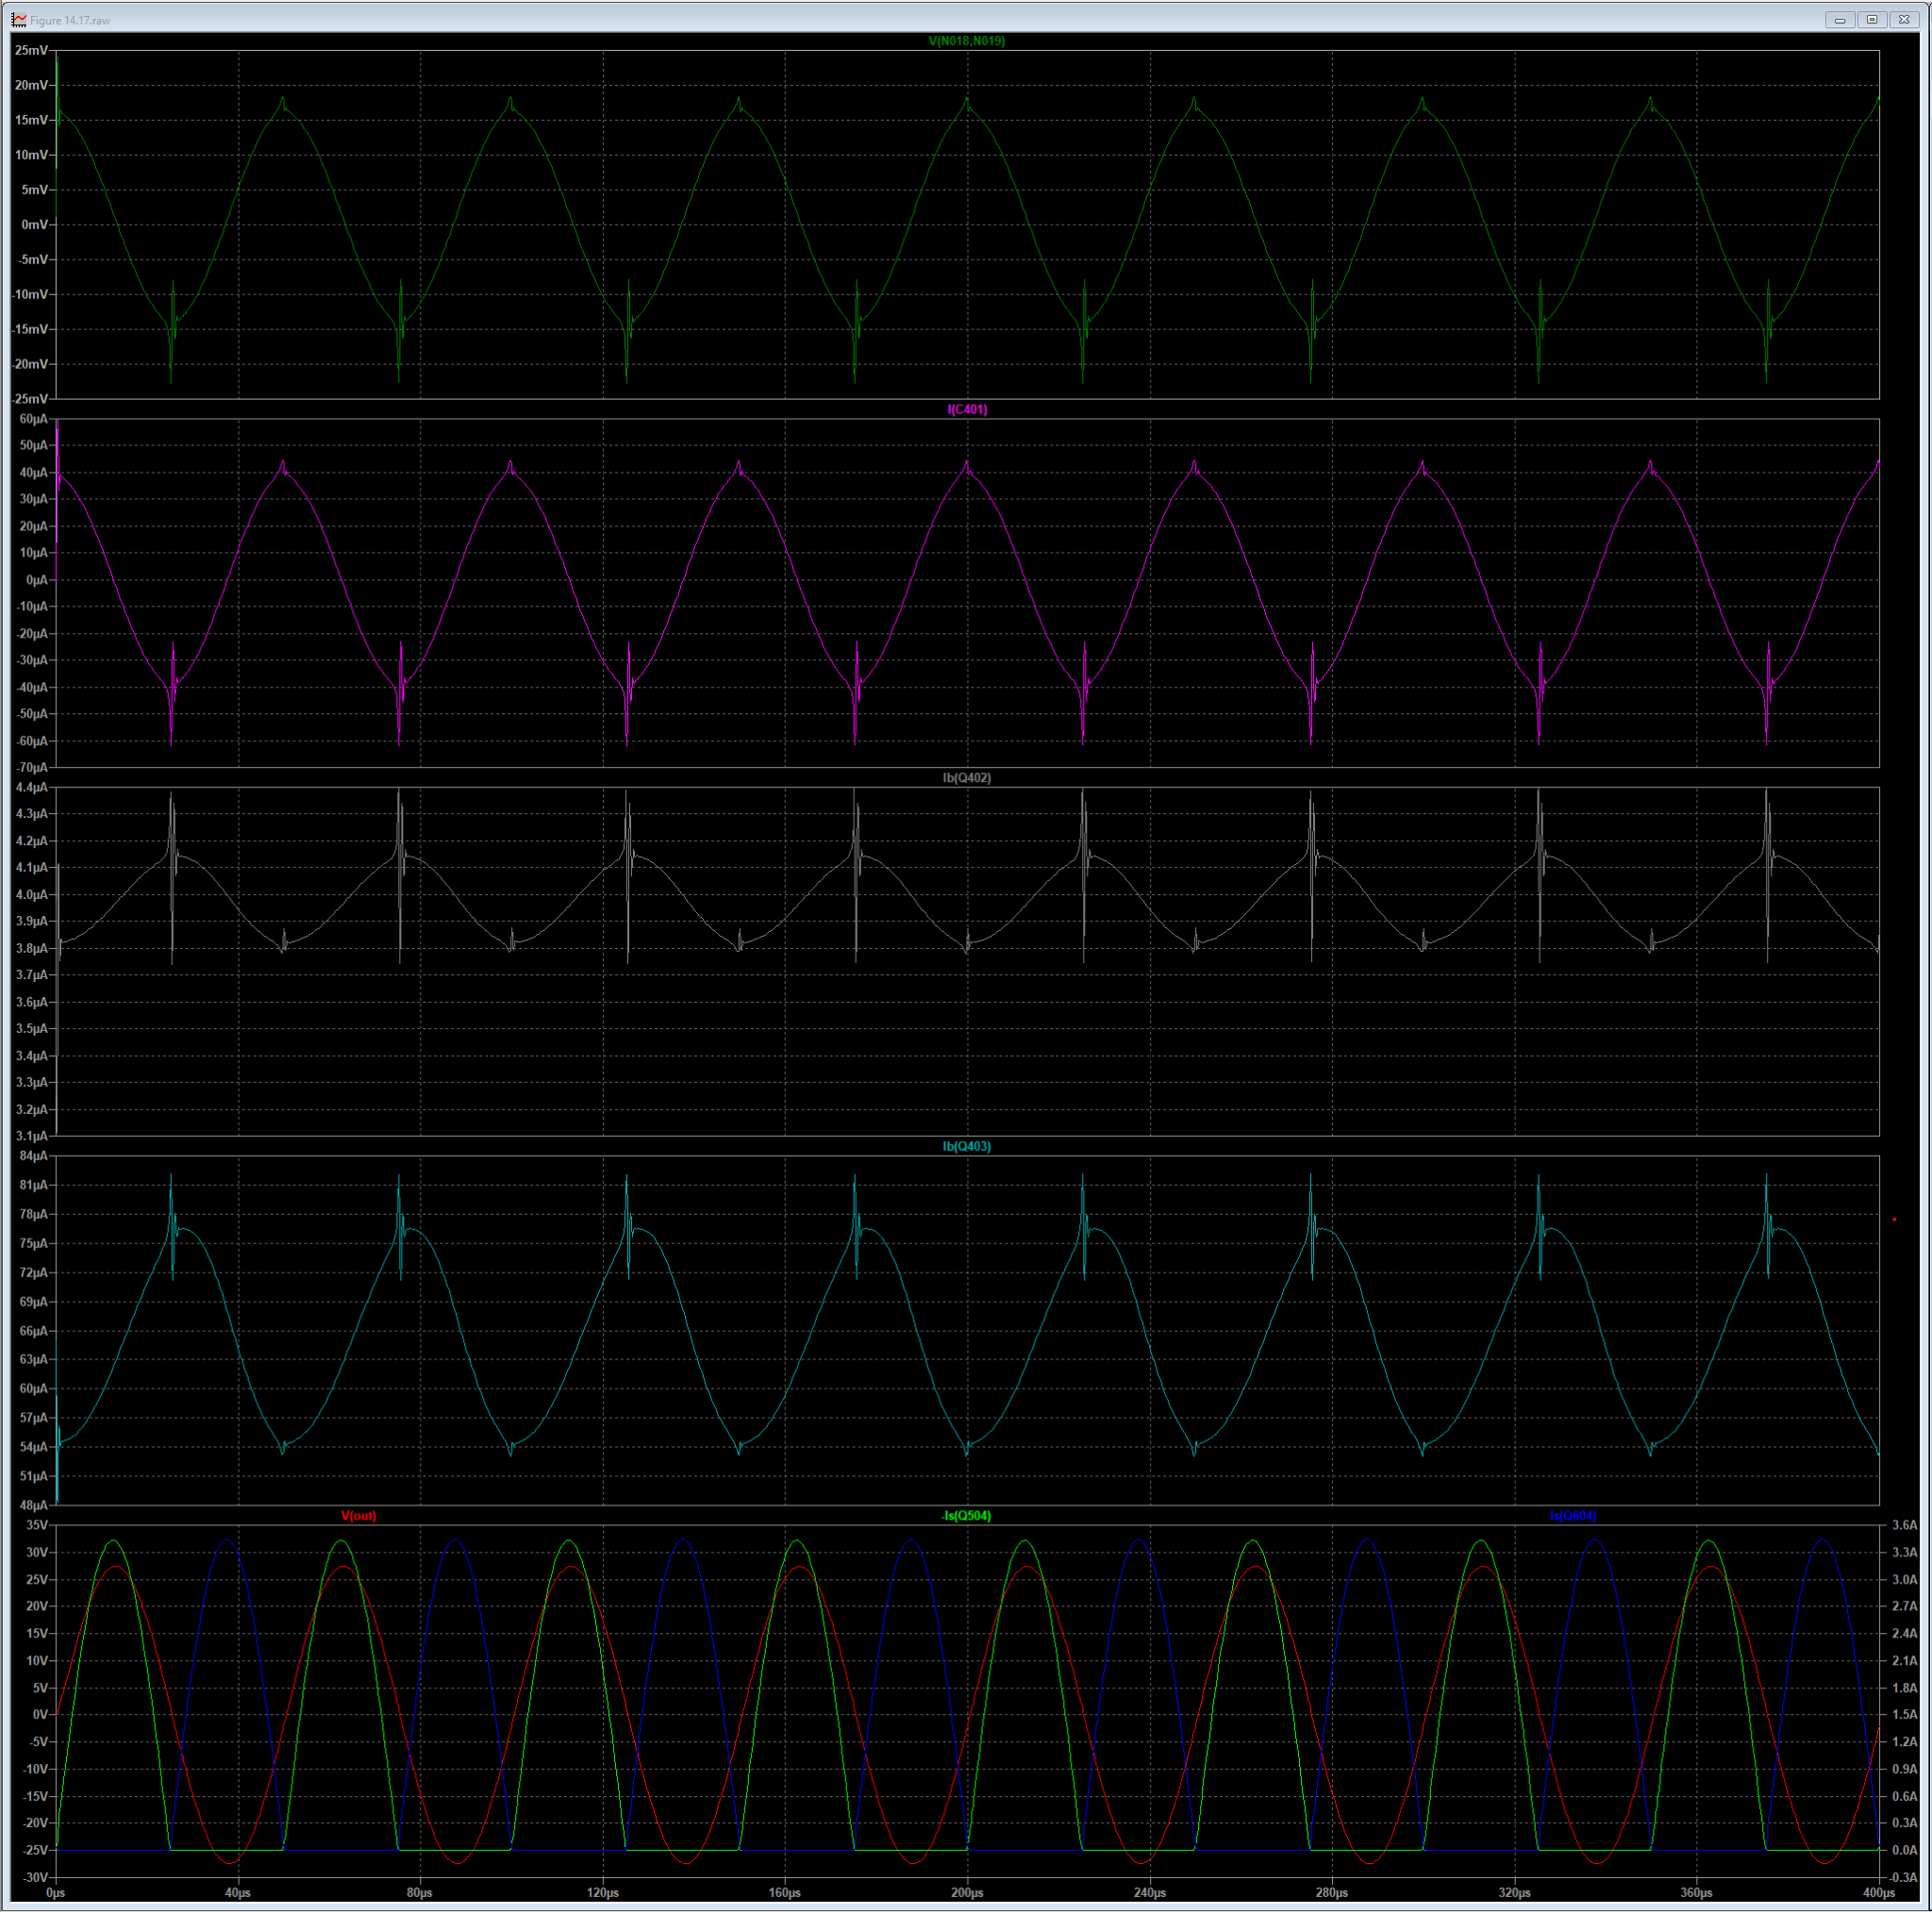1932x1913 pixels.
Task: Click the blue Is(Q604) trace label
Action: [x=1573, y=1516]
